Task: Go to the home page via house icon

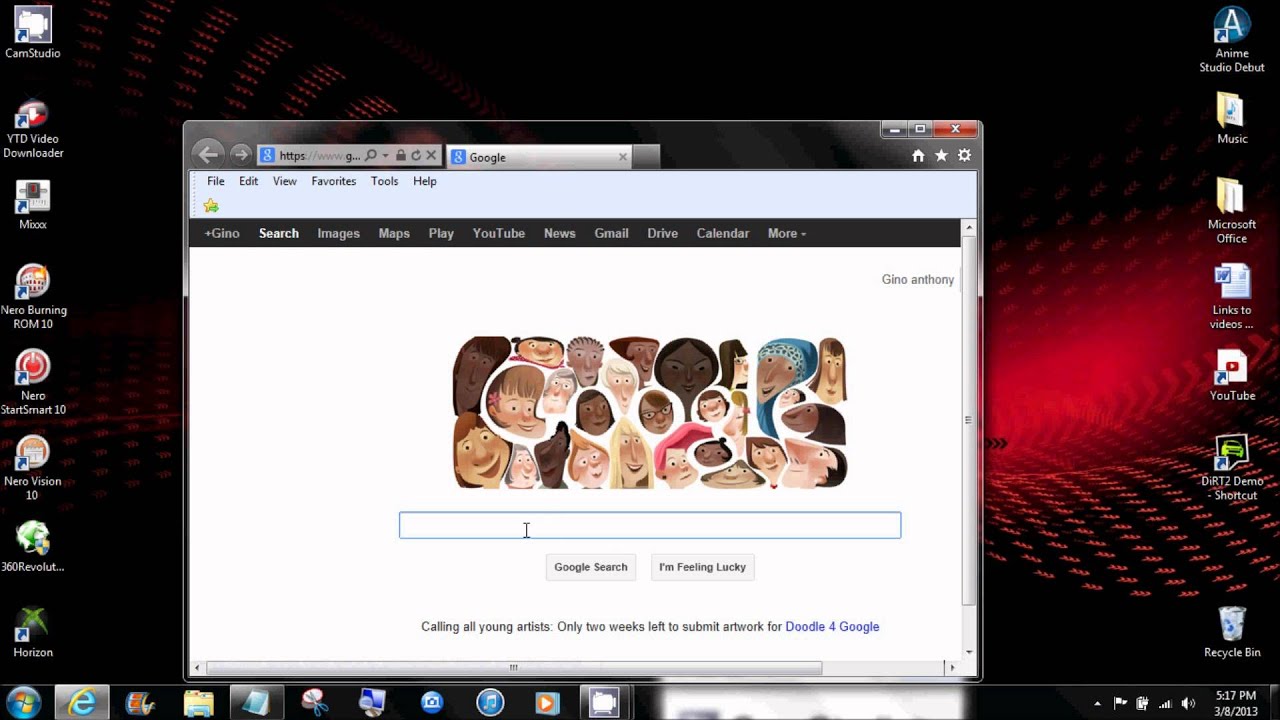Action: pyautogui.click(x=918, y=155)
